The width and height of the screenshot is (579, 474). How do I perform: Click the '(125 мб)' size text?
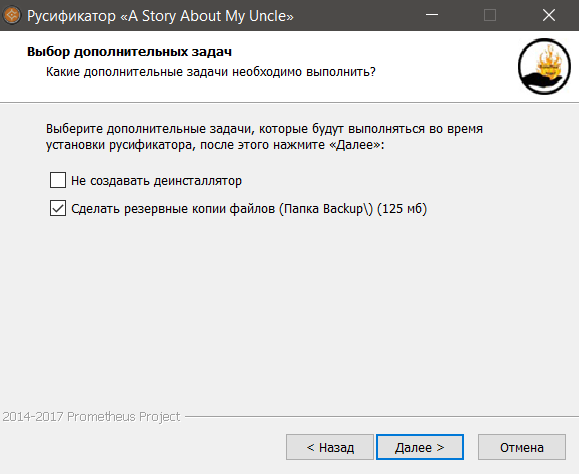[402, 209]
